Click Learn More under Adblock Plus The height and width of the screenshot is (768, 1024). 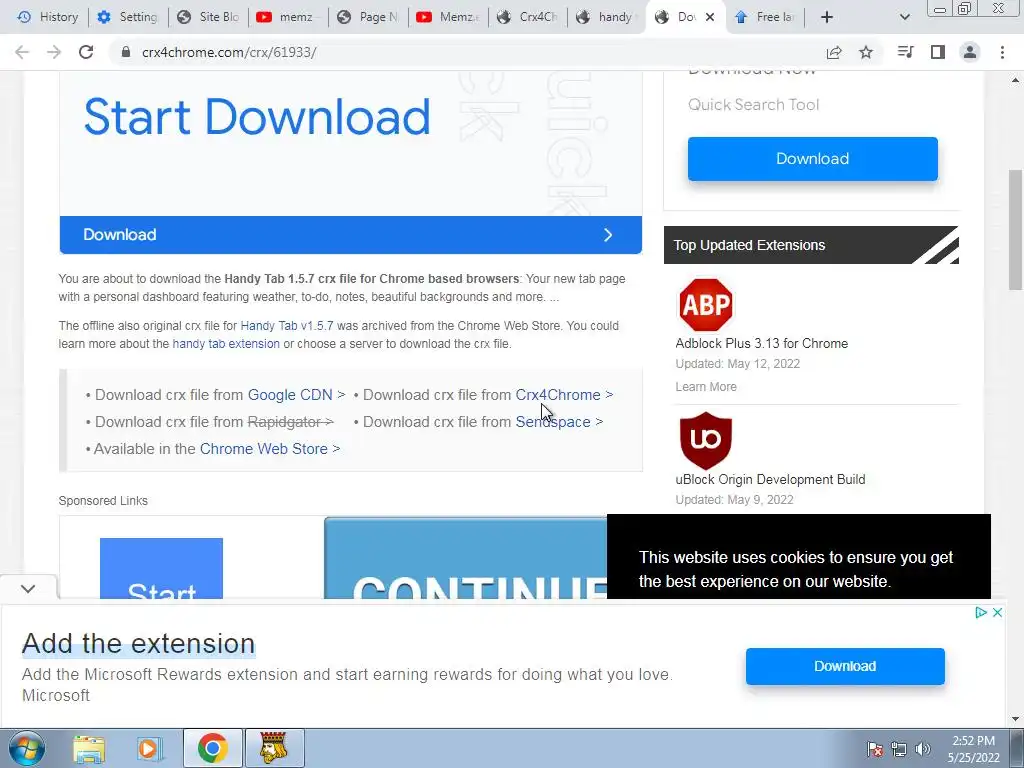(x=706, y=387)
